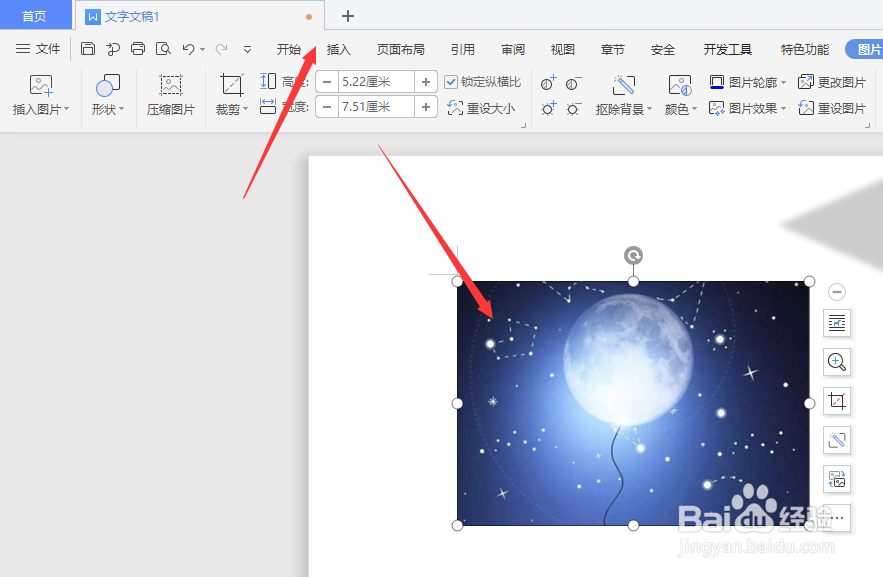Click the replace picture icon in the sidebar
Viewport: 883px width, 577px height.
[836, 479]
